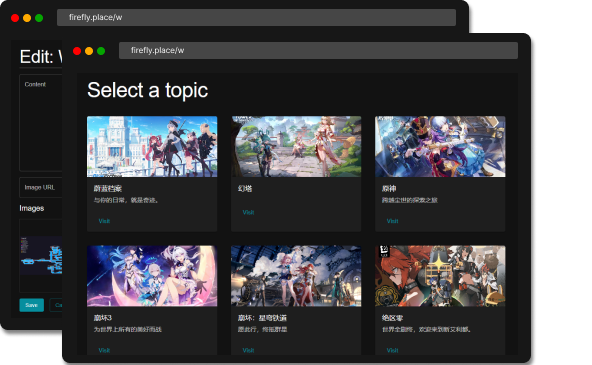
Task: Open the 原神 card banner image
Action: pyautogui.click(x=440, y=146)
